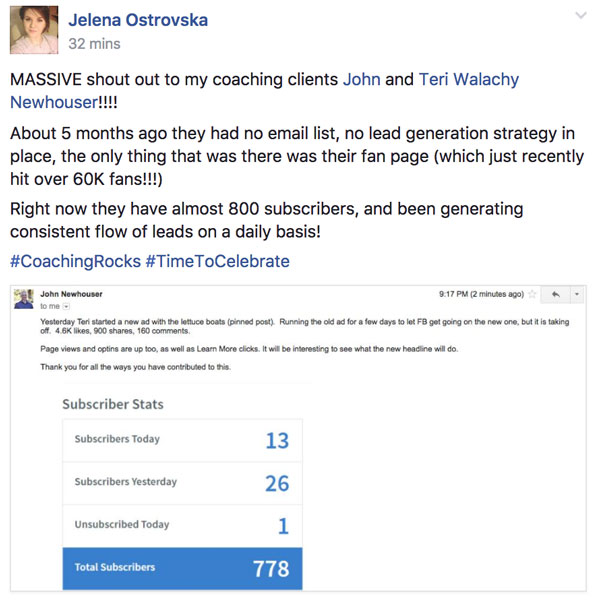
Task: Open Jelena Ostrovska's profile picture
Action: [34, 30]
